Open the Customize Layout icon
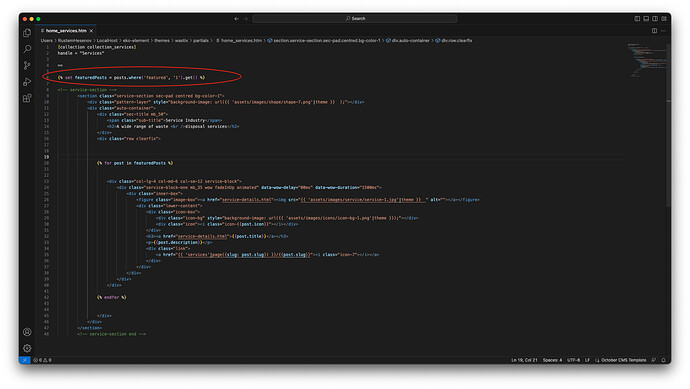 coord(664,18)
